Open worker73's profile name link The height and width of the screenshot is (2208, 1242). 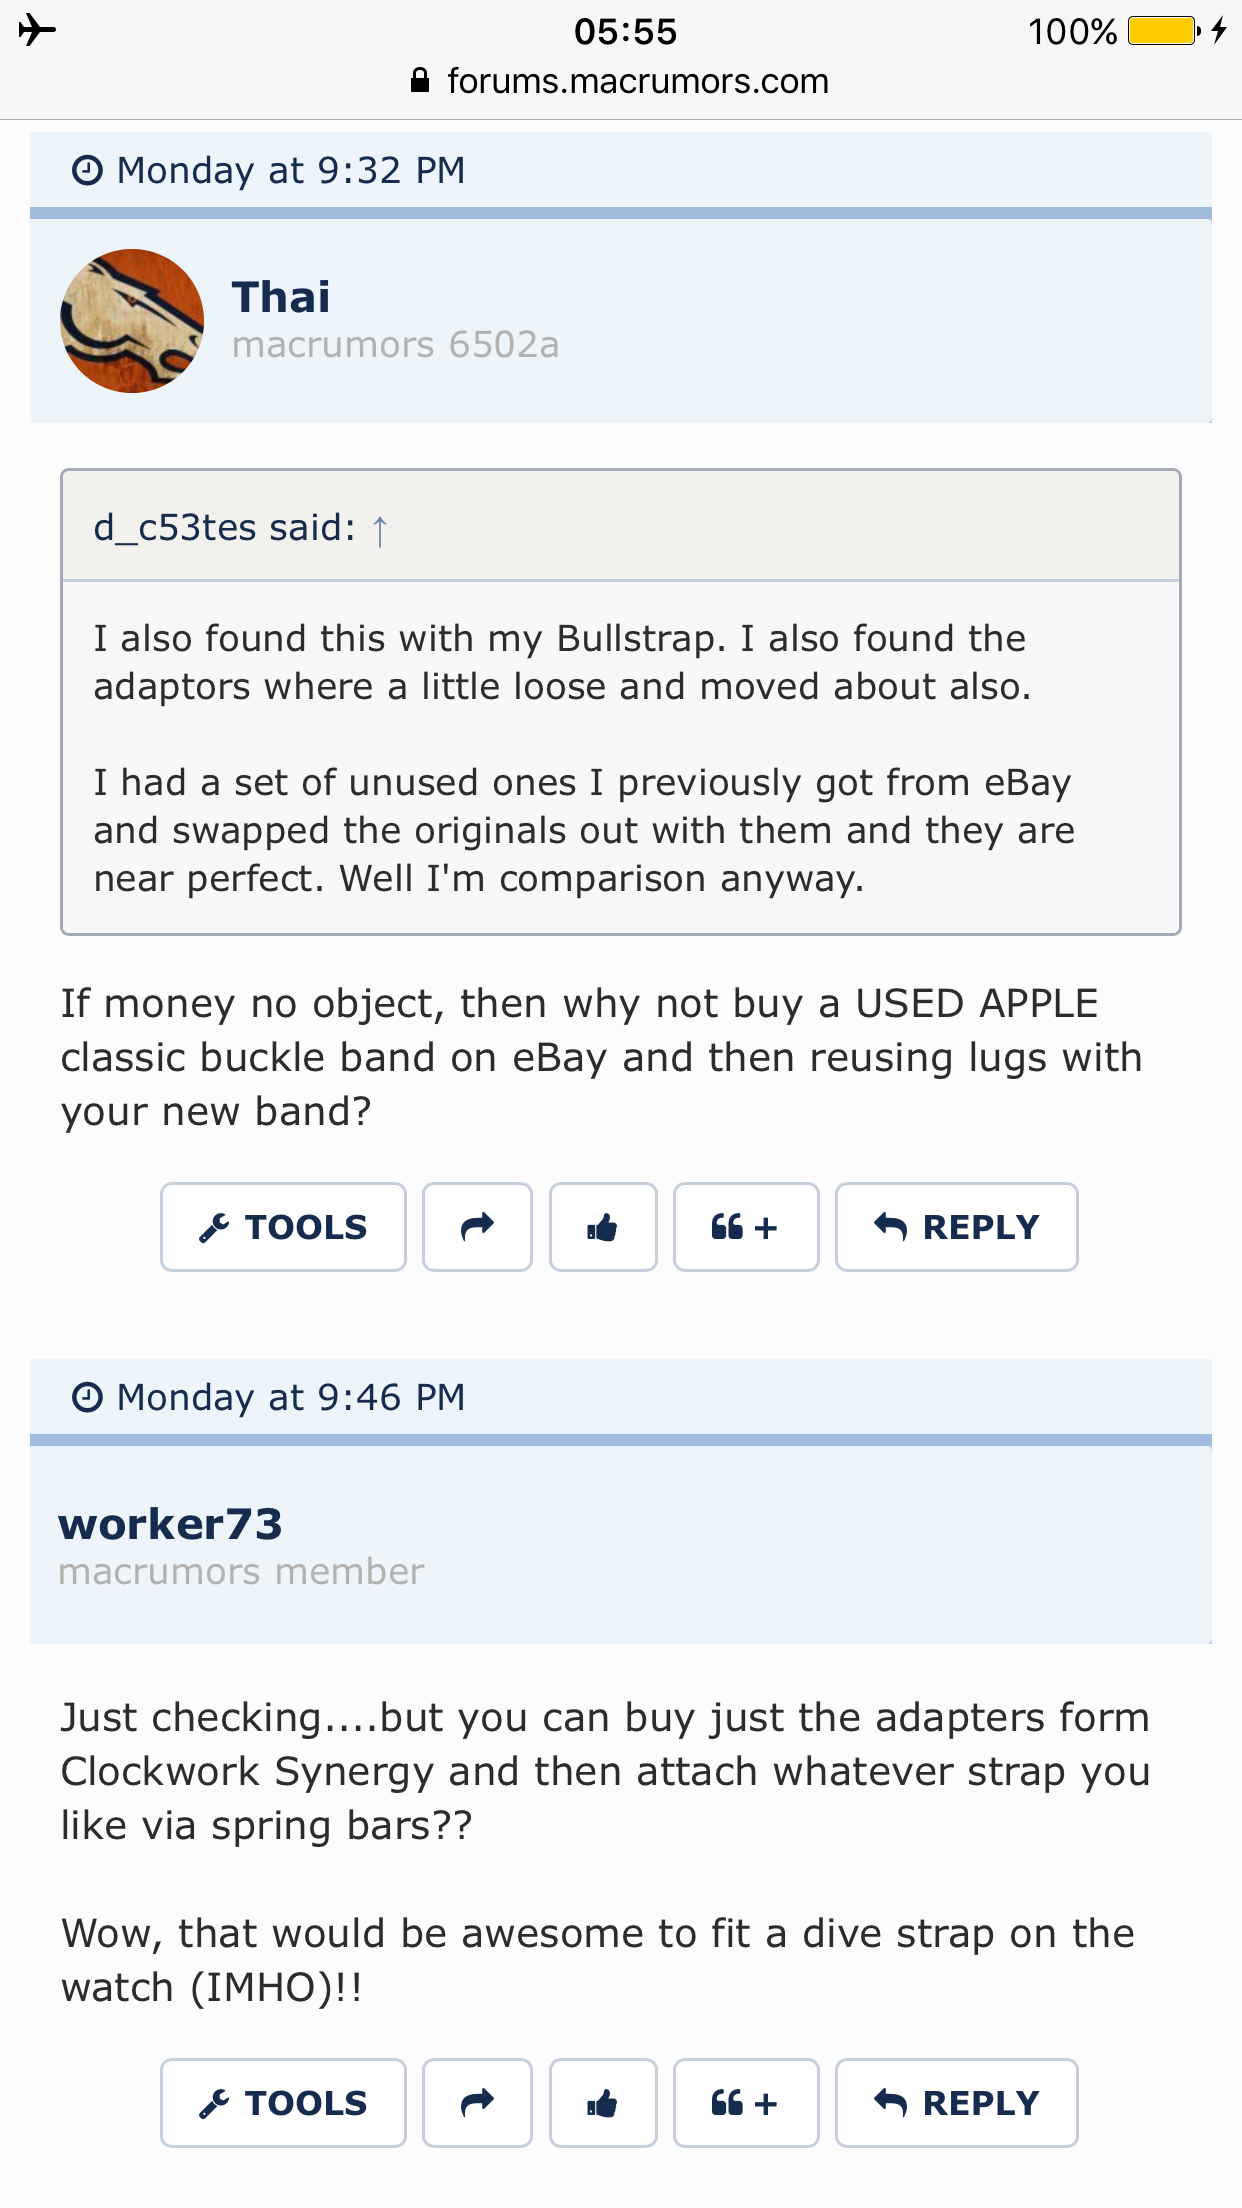171,1524
